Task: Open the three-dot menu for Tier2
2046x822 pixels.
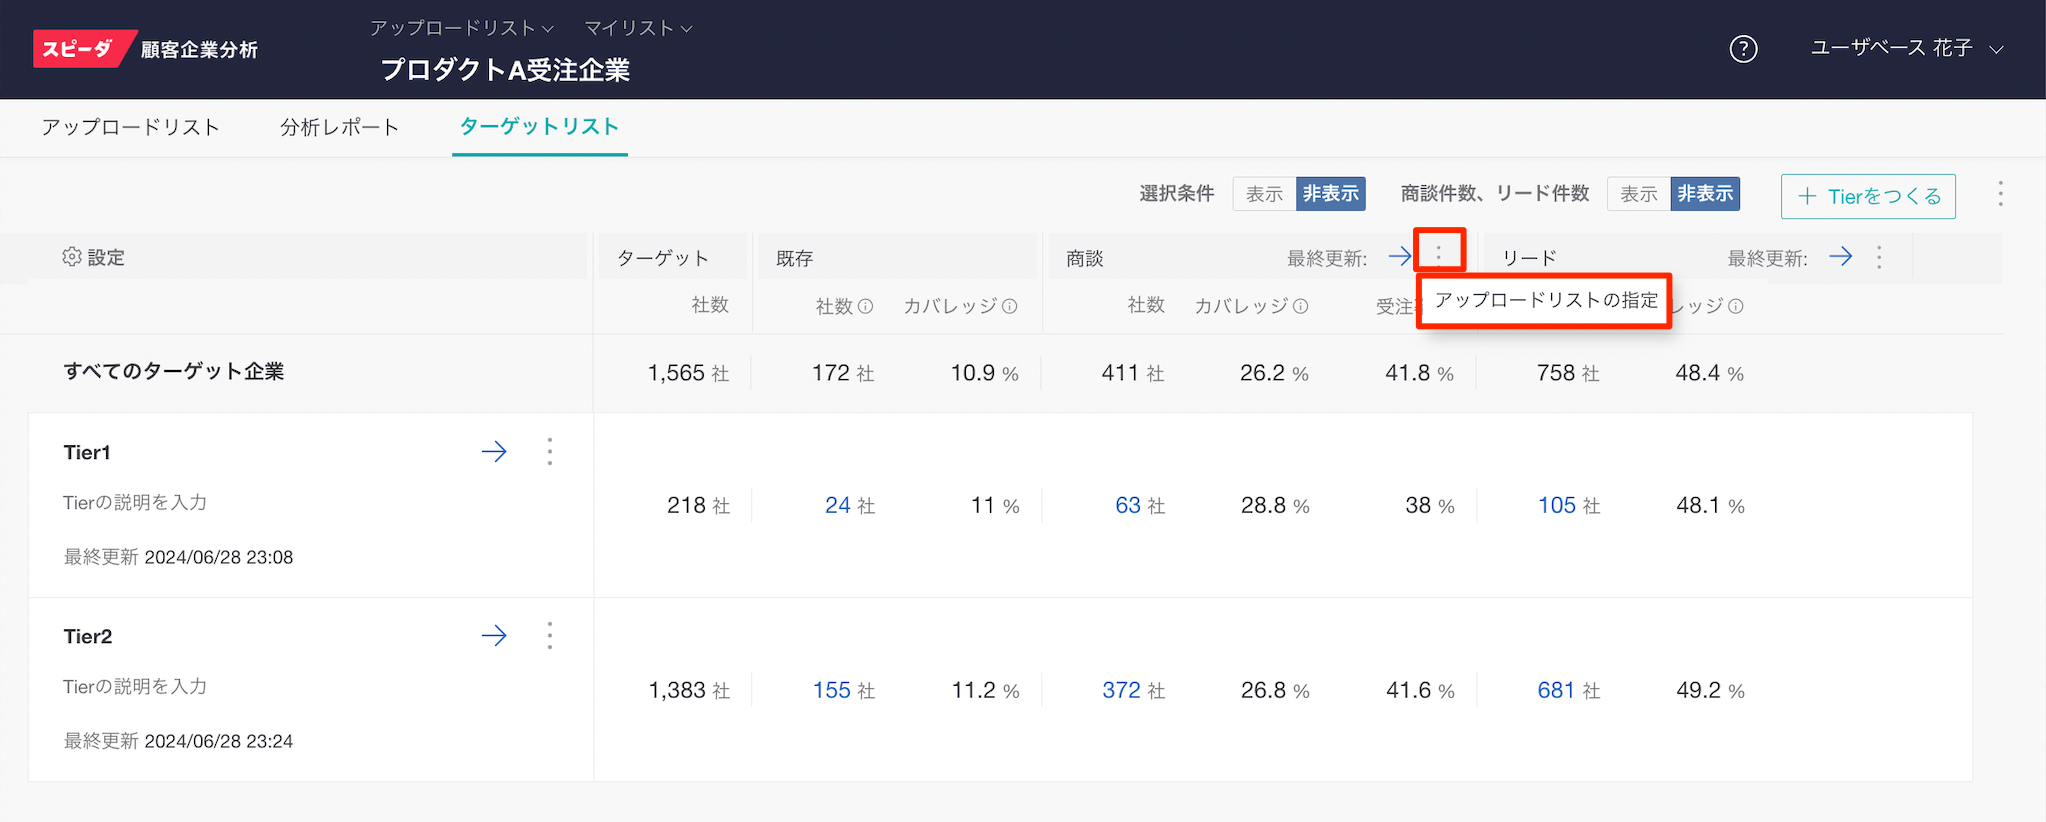Action: tap(550, 636)
